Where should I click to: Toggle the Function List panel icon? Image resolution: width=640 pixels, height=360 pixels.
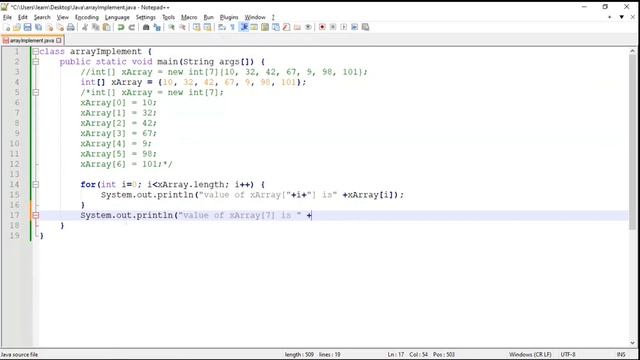pyautogui.click(x=287, y=27)
